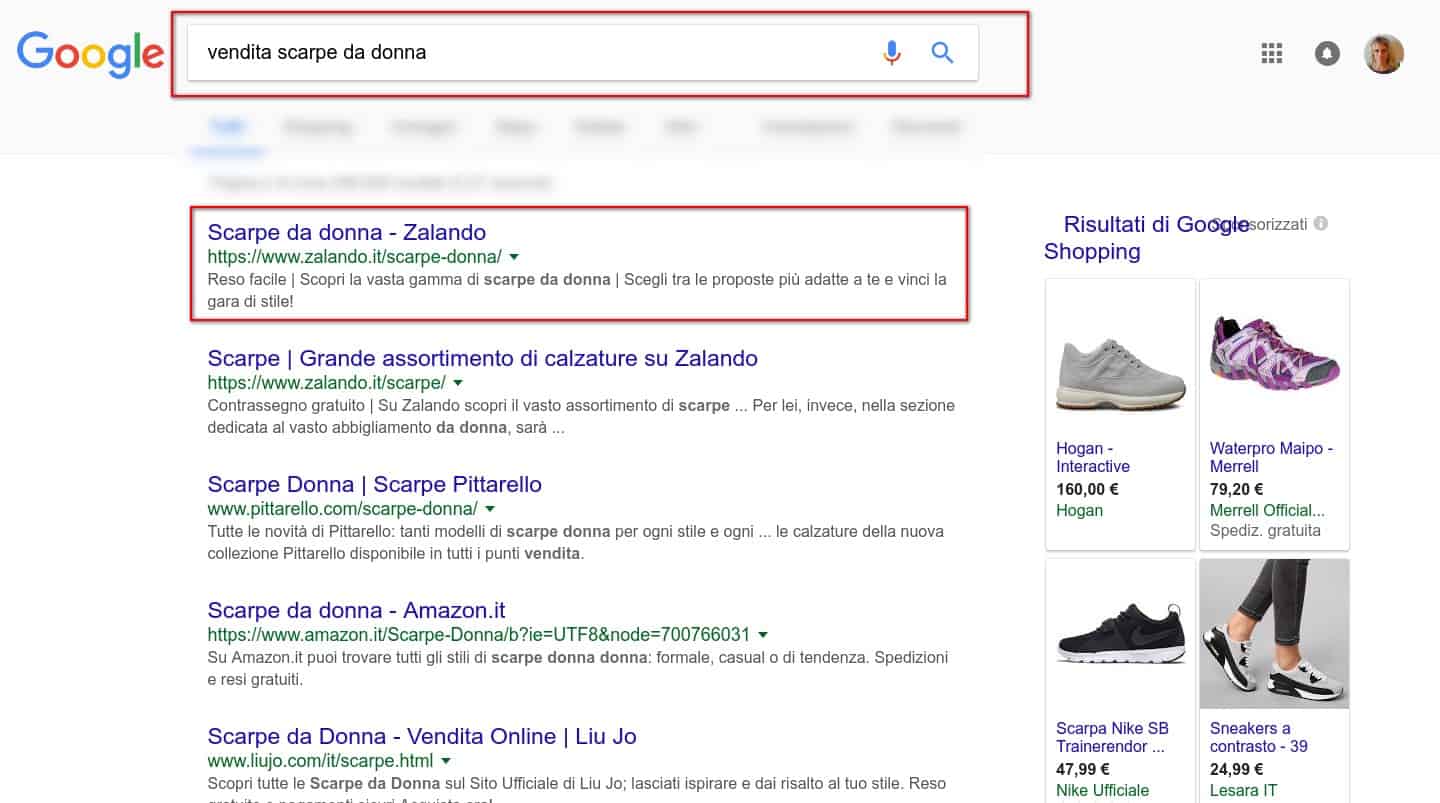Click the snippet starting 'Su Amazon.it puoi trovare'
This screenshot has width=1440, height=803.
point(578,668)
